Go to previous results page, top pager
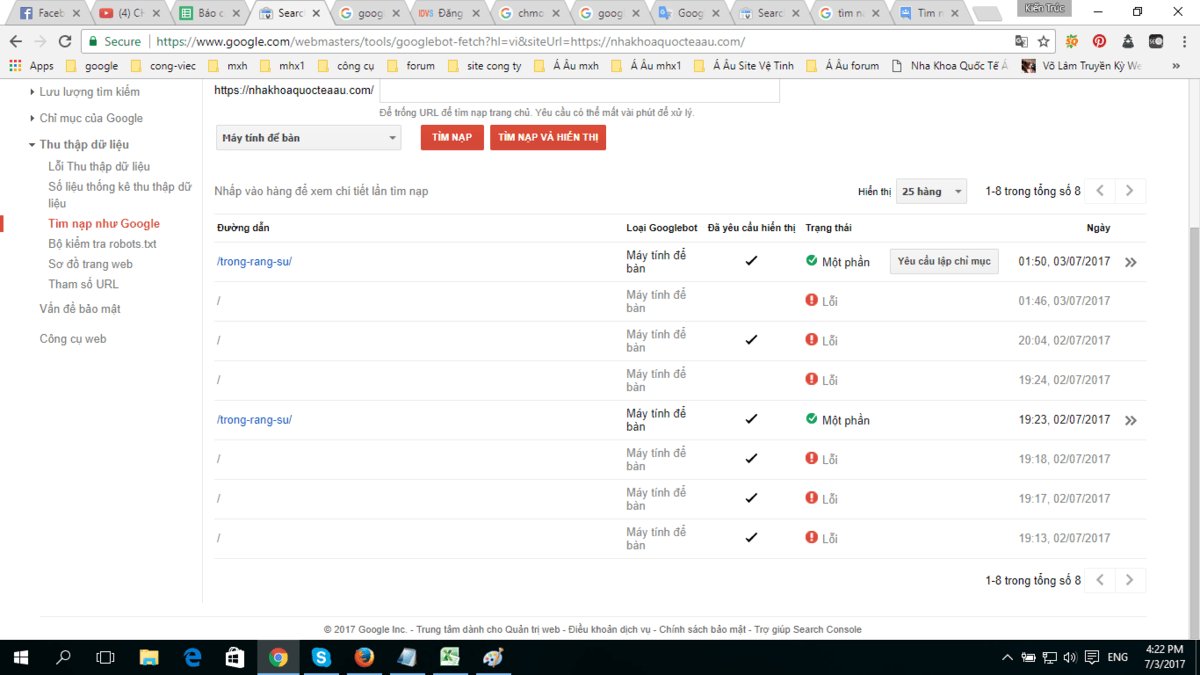Screen dimensions: 1200x675 [x=1100, y=191]
